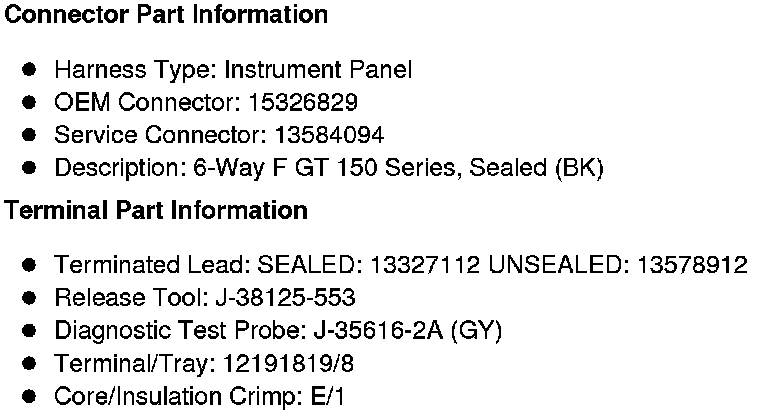Screen dimensions: 768x416
Task: Click the bullet beside Service Connector
Action: (30, 135)
